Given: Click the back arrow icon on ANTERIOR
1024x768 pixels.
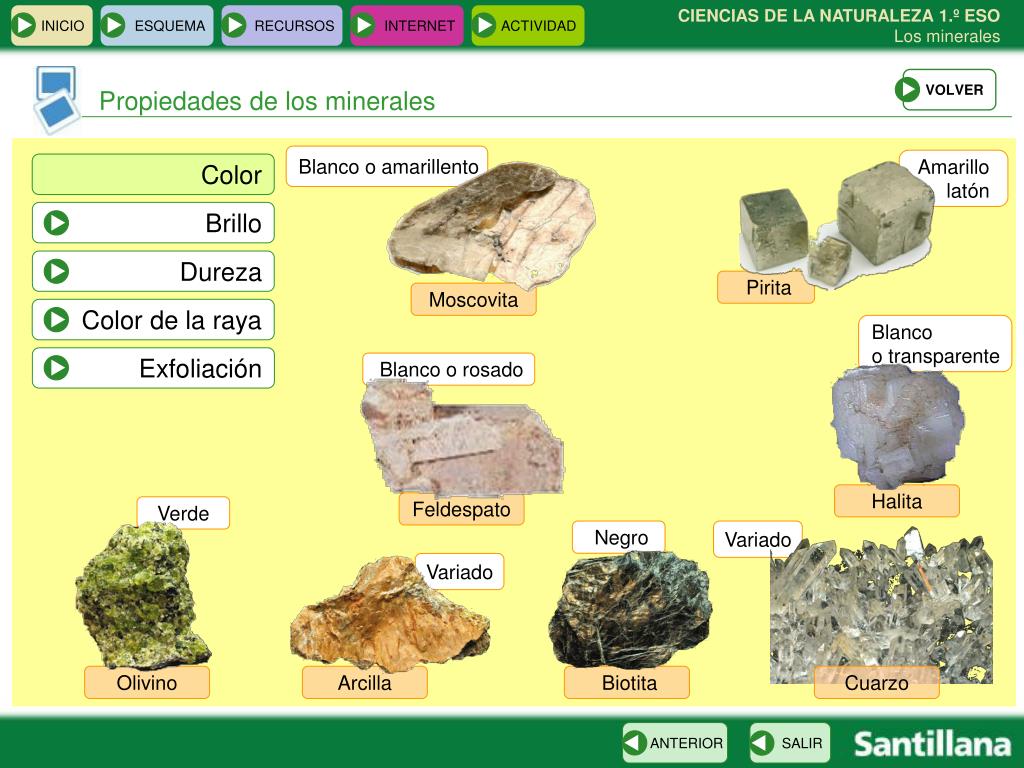Looking at the screenshot, I should [x=635, y=743].
